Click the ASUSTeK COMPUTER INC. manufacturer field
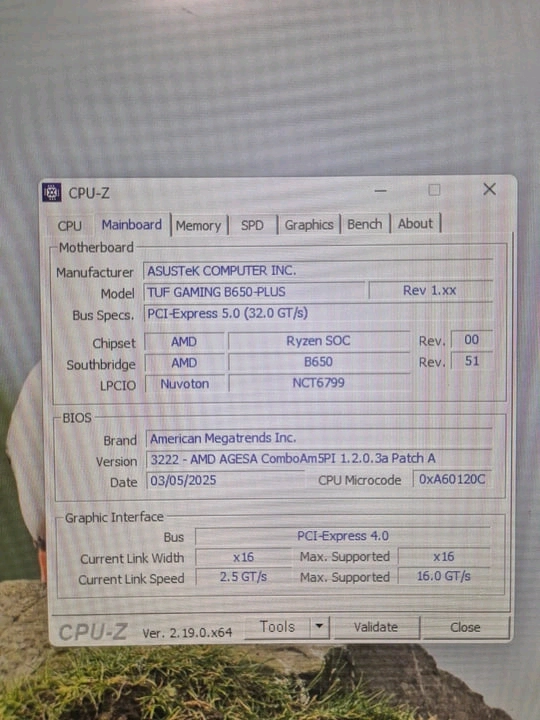The height and width of the screenshot is (720, 540). pyautogui.click(x=318, y=270)
